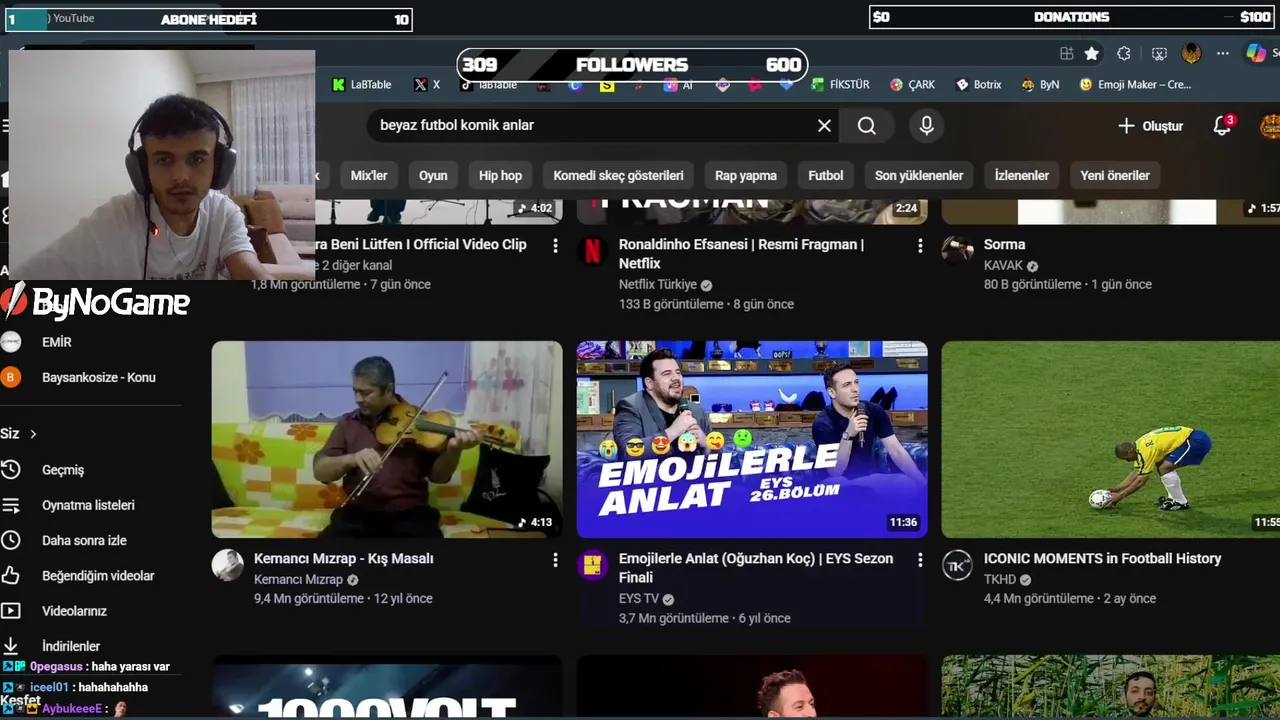
Task: Open Kemancı Mızrap - Kış Masalı title
Action: (344, 559)
